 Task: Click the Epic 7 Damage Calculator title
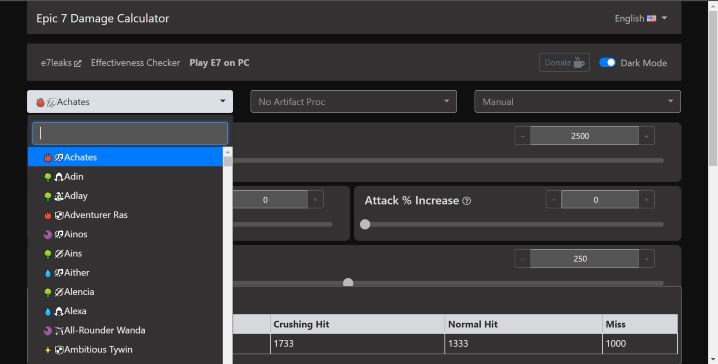(x=103, y=18)
